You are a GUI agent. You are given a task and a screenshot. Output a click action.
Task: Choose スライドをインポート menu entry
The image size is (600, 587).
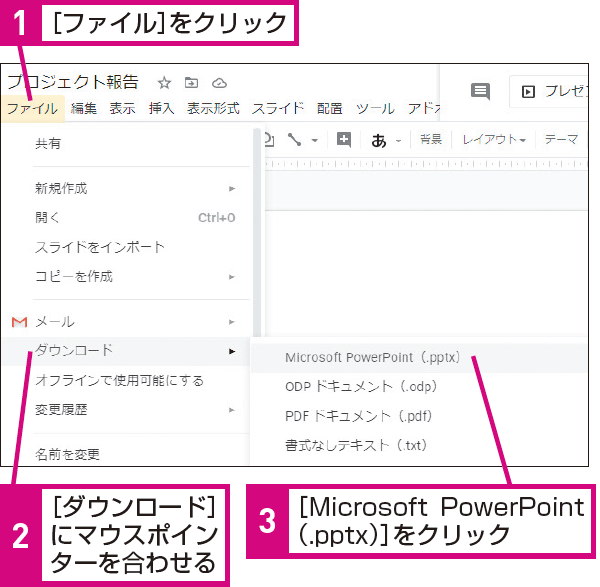pyautogui.click(x=126, y=247)
